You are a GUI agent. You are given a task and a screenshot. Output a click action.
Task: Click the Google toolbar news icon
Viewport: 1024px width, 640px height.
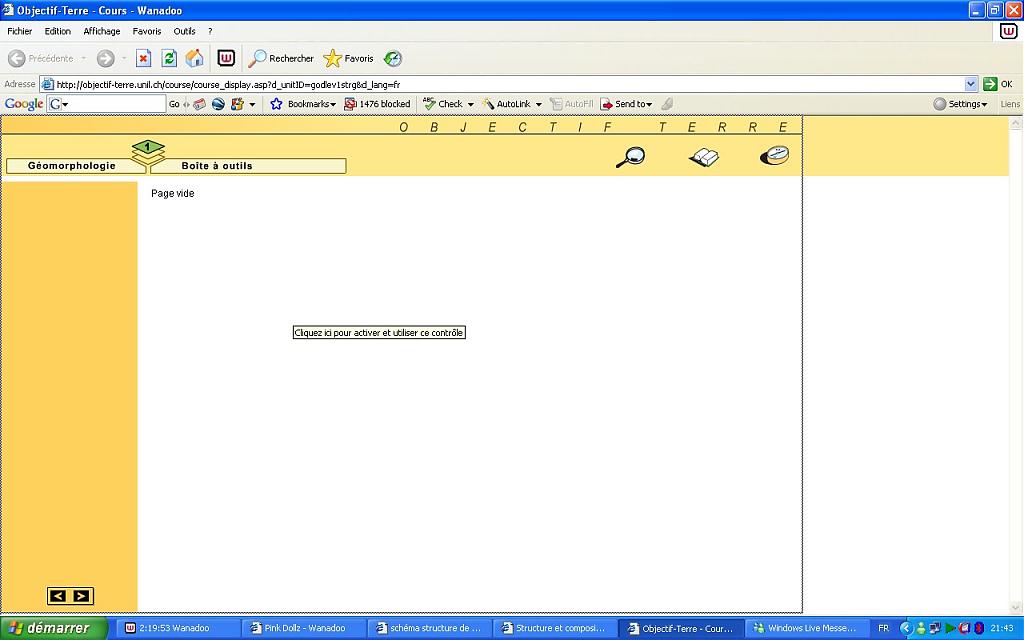pyautogui.click(x=199, y=104)
